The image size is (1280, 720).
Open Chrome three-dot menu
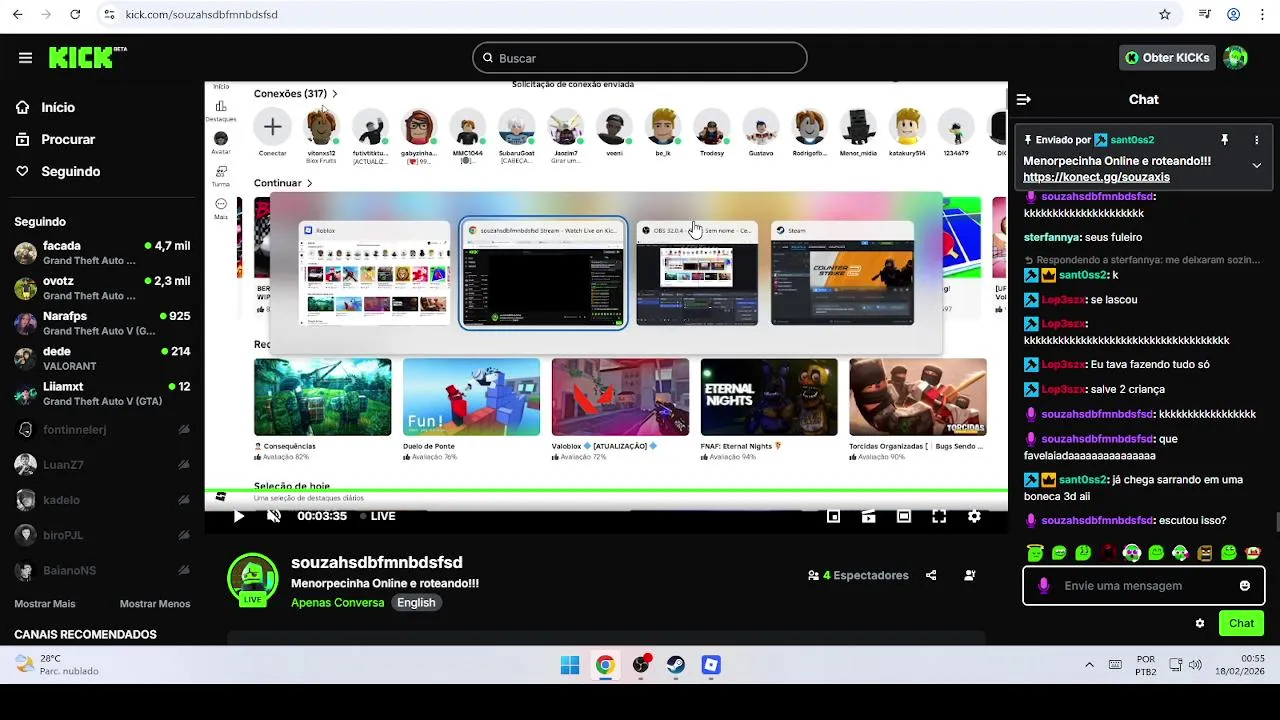pyautogui.click(x=1263, y=14)
